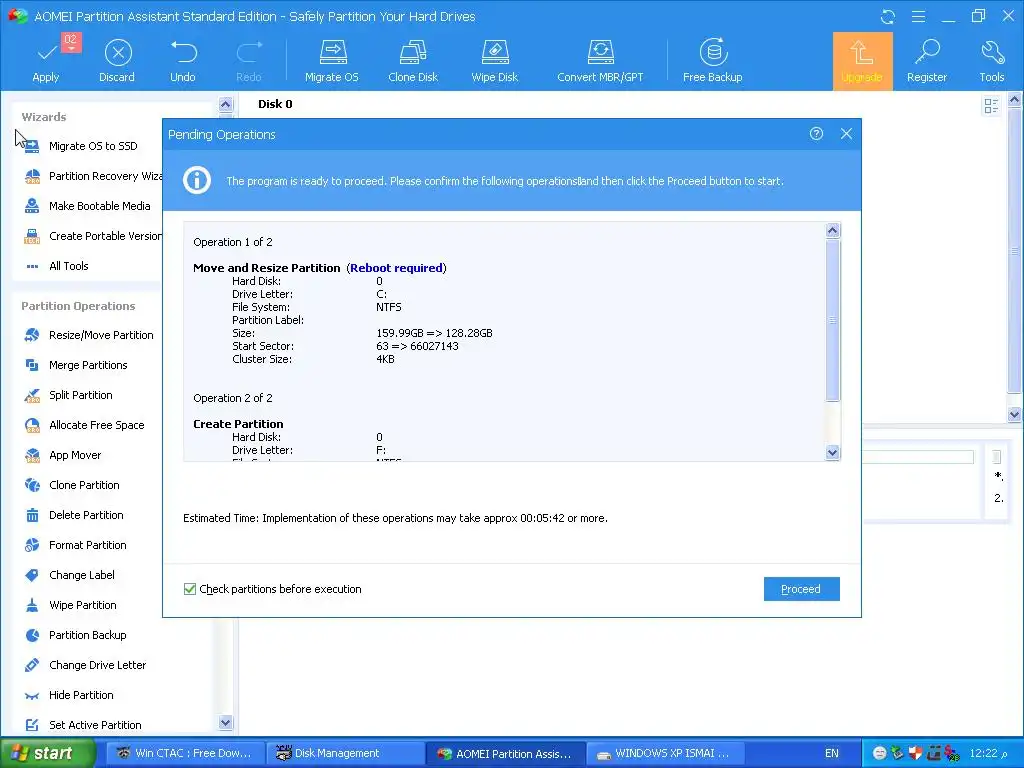
Task: Click the Undo toolbar icon
Action: point(183,61)
